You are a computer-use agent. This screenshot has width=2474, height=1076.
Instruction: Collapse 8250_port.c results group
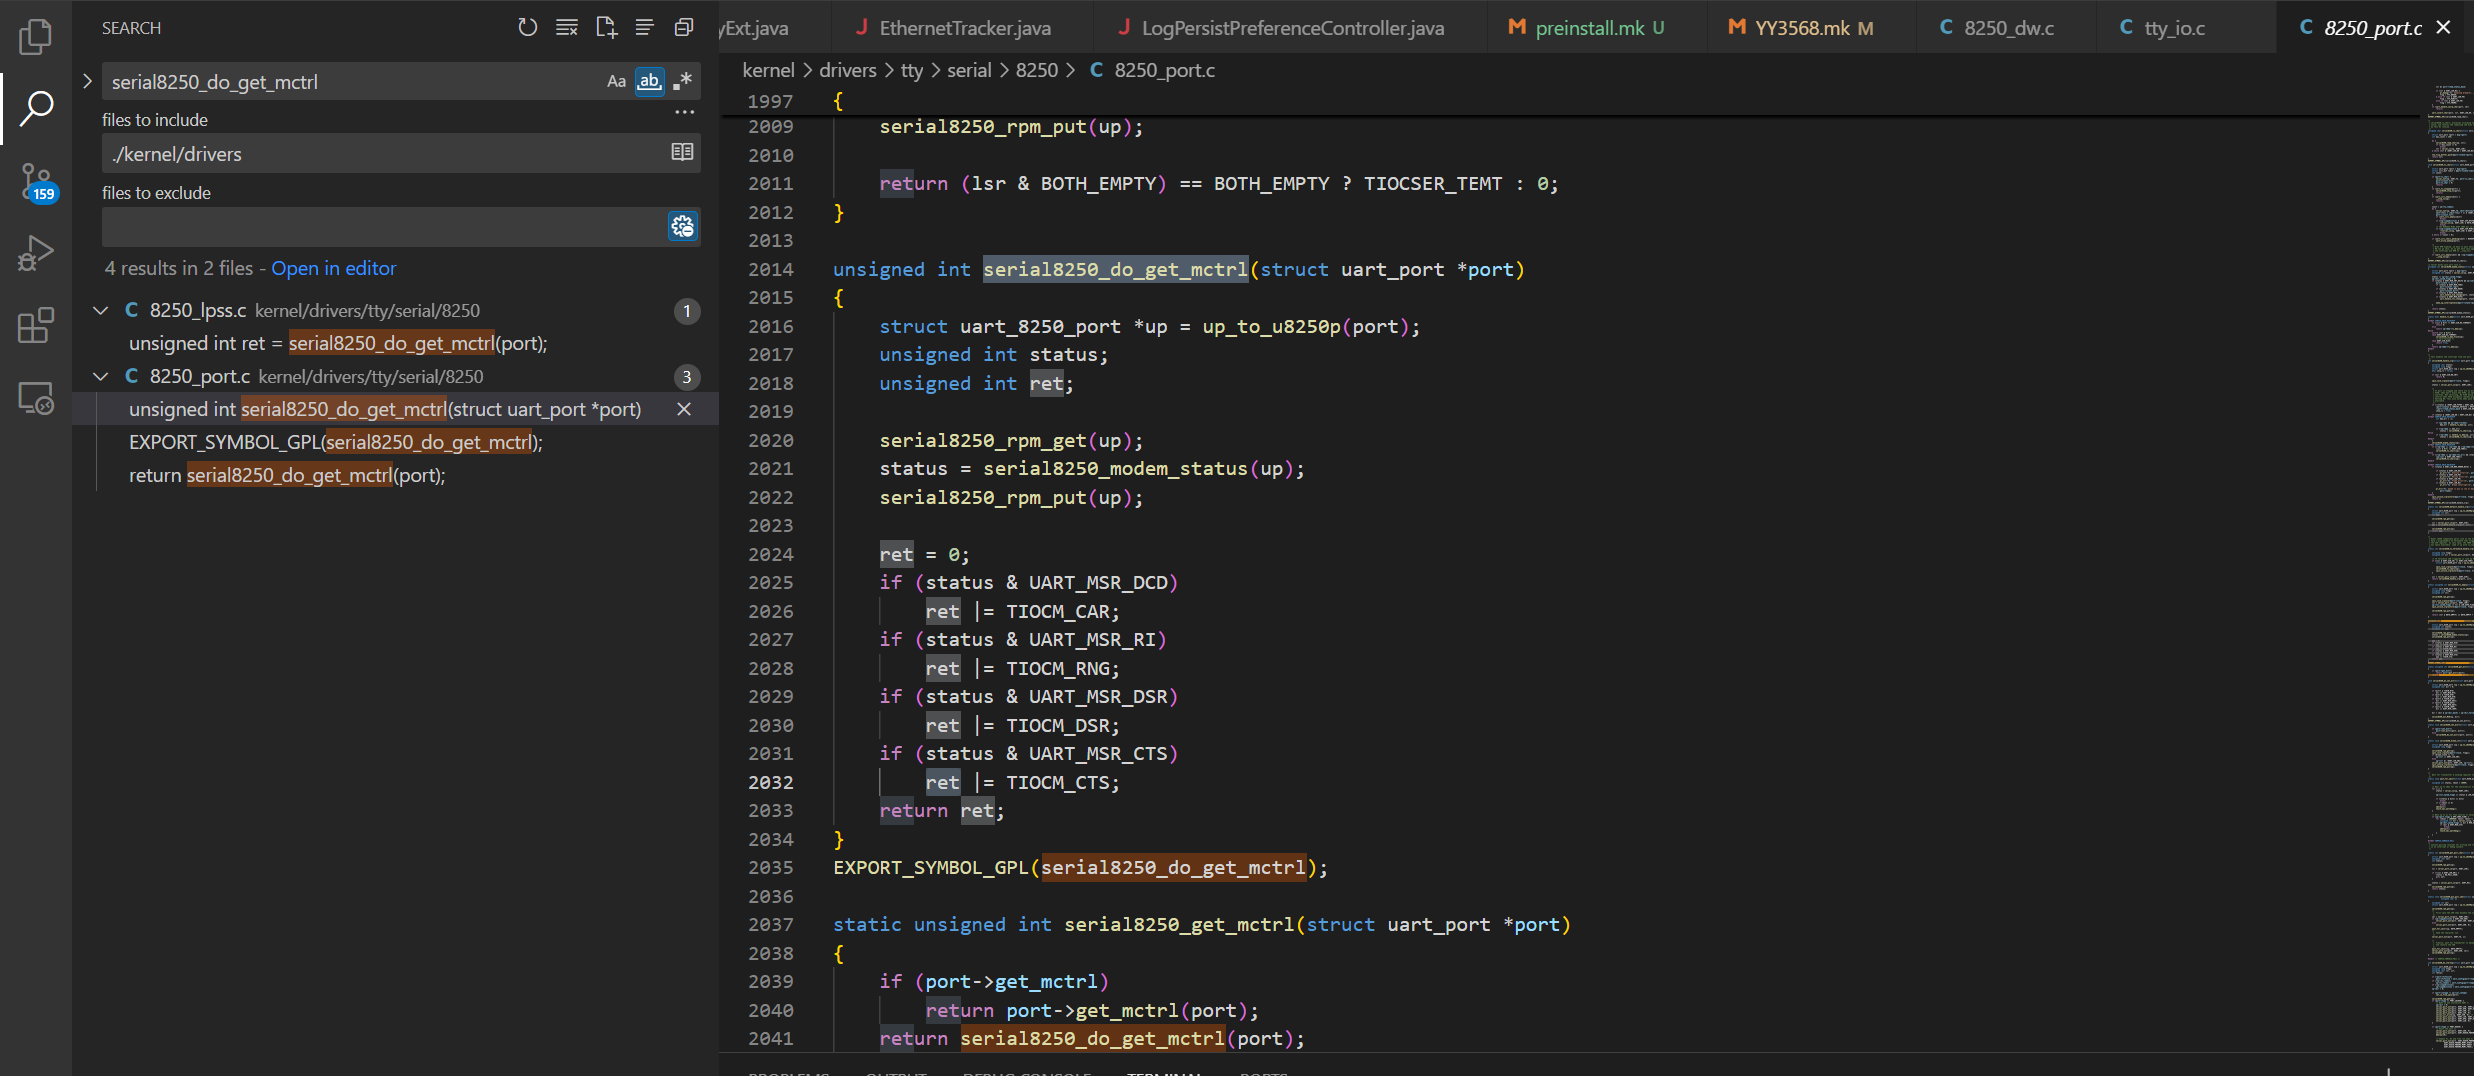click(100, 377)
